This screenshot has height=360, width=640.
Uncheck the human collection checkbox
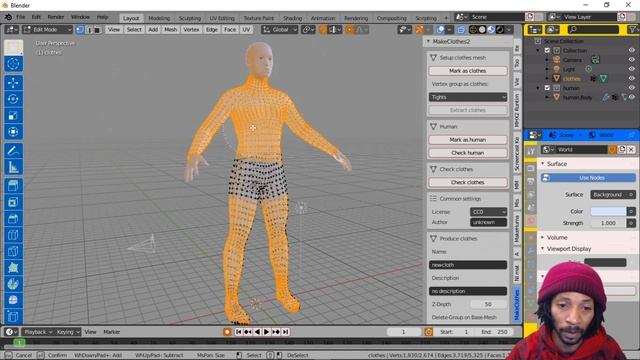pyautogui.click(x=547, y=88)
